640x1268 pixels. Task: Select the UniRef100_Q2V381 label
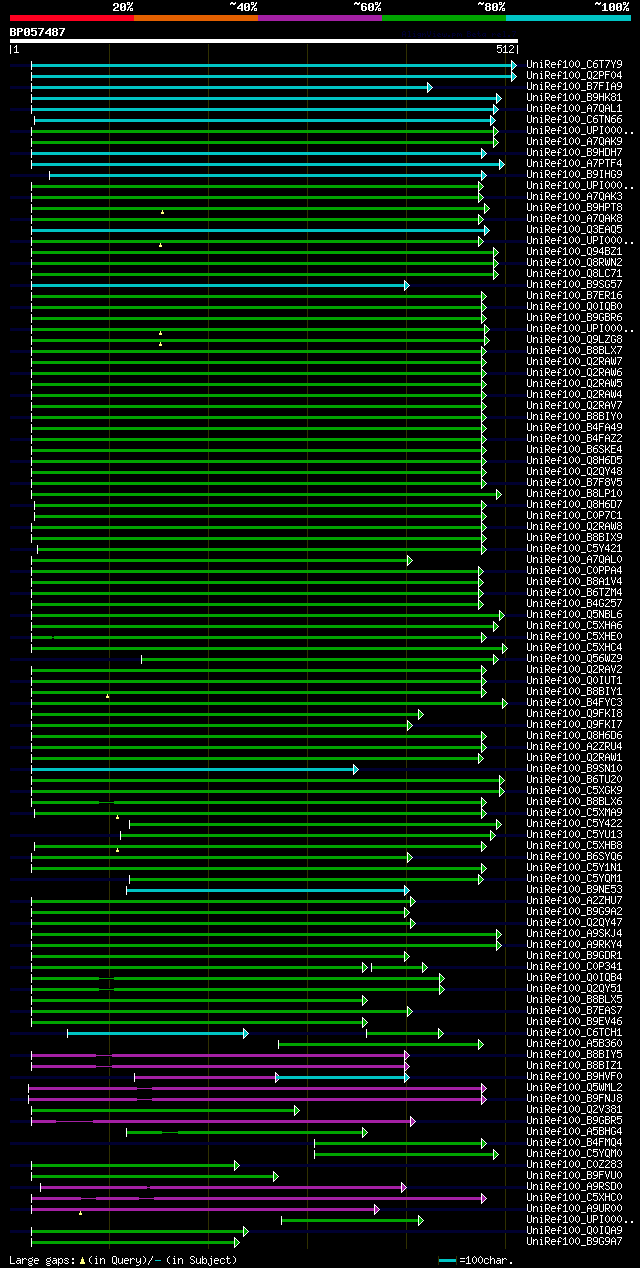576,1109
